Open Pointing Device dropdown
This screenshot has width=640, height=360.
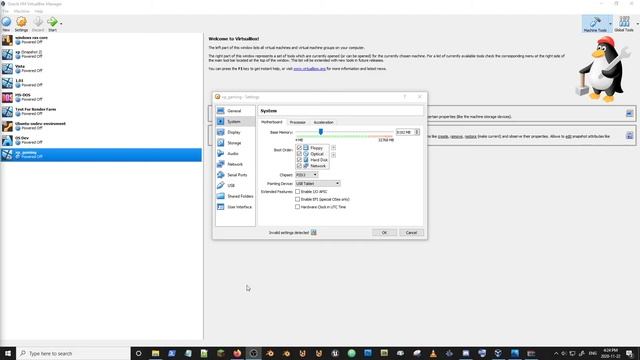pos(318,184)
